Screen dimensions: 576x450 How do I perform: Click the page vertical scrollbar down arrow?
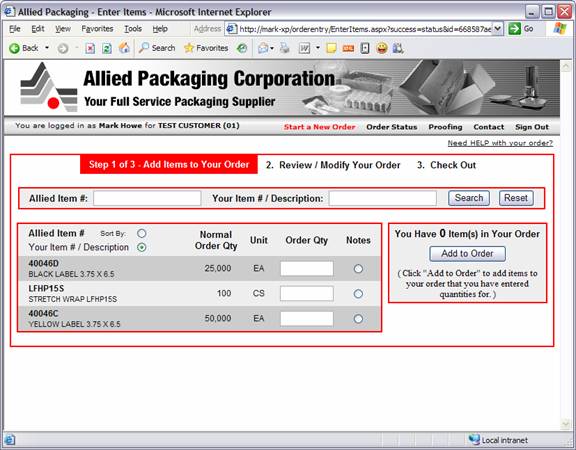click(x=566, y=424)
